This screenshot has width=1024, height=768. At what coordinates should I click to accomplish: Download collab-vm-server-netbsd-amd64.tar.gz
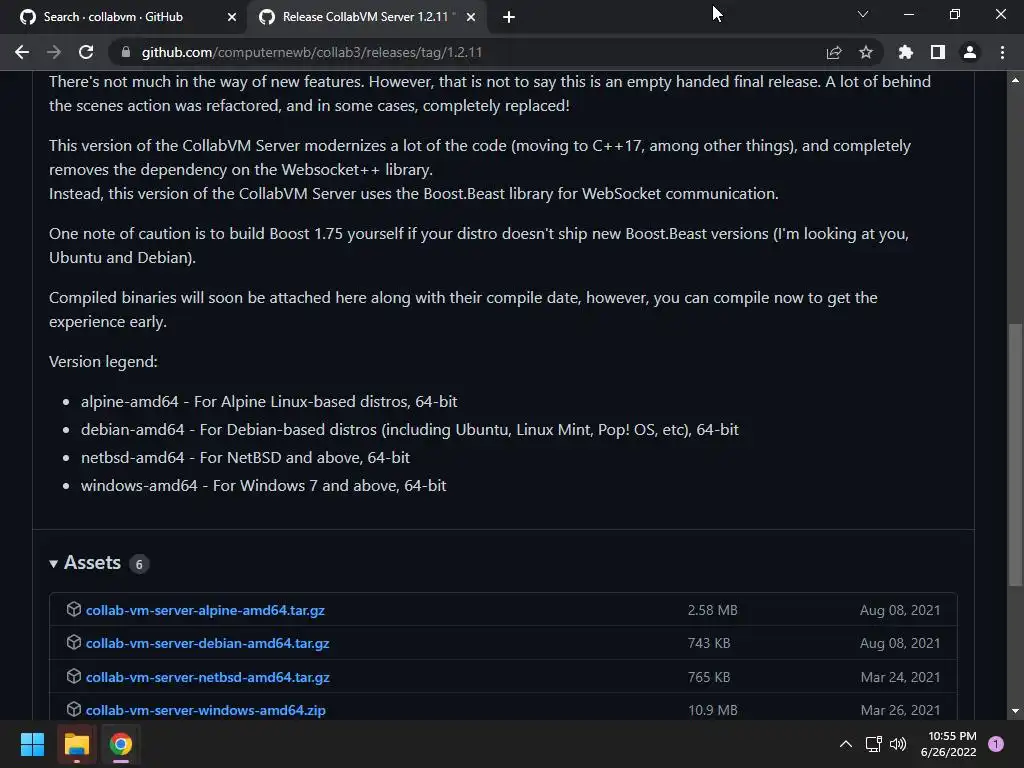tap(208, 677)
